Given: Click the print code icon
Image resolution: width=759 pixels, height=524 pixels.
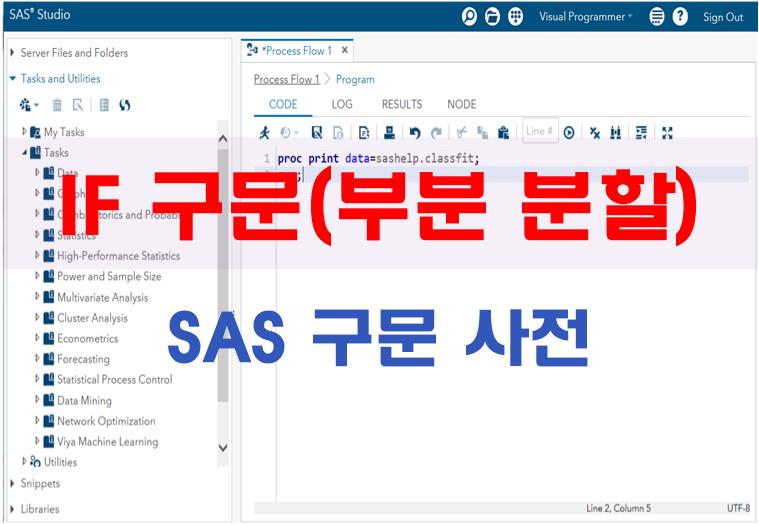Looking at the screenshot, I should click(x=390, y=133).
